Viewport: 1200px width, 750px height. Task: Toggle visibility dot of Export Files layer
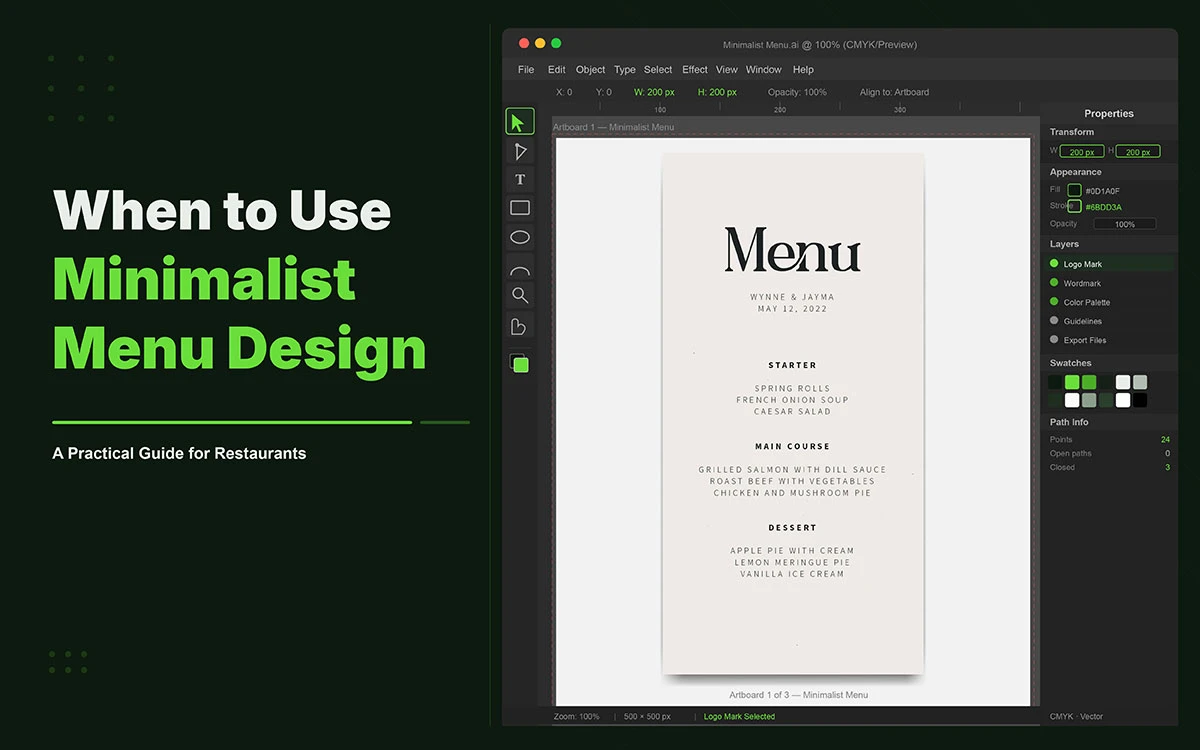pos(1054,340)
